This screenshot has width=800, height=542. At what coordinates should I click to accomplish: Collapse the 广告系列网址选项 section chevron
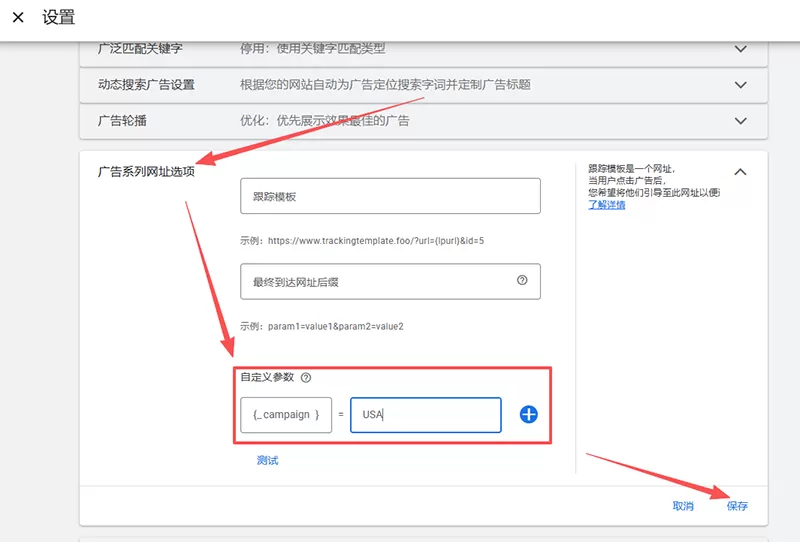click(x=740, y=172)
